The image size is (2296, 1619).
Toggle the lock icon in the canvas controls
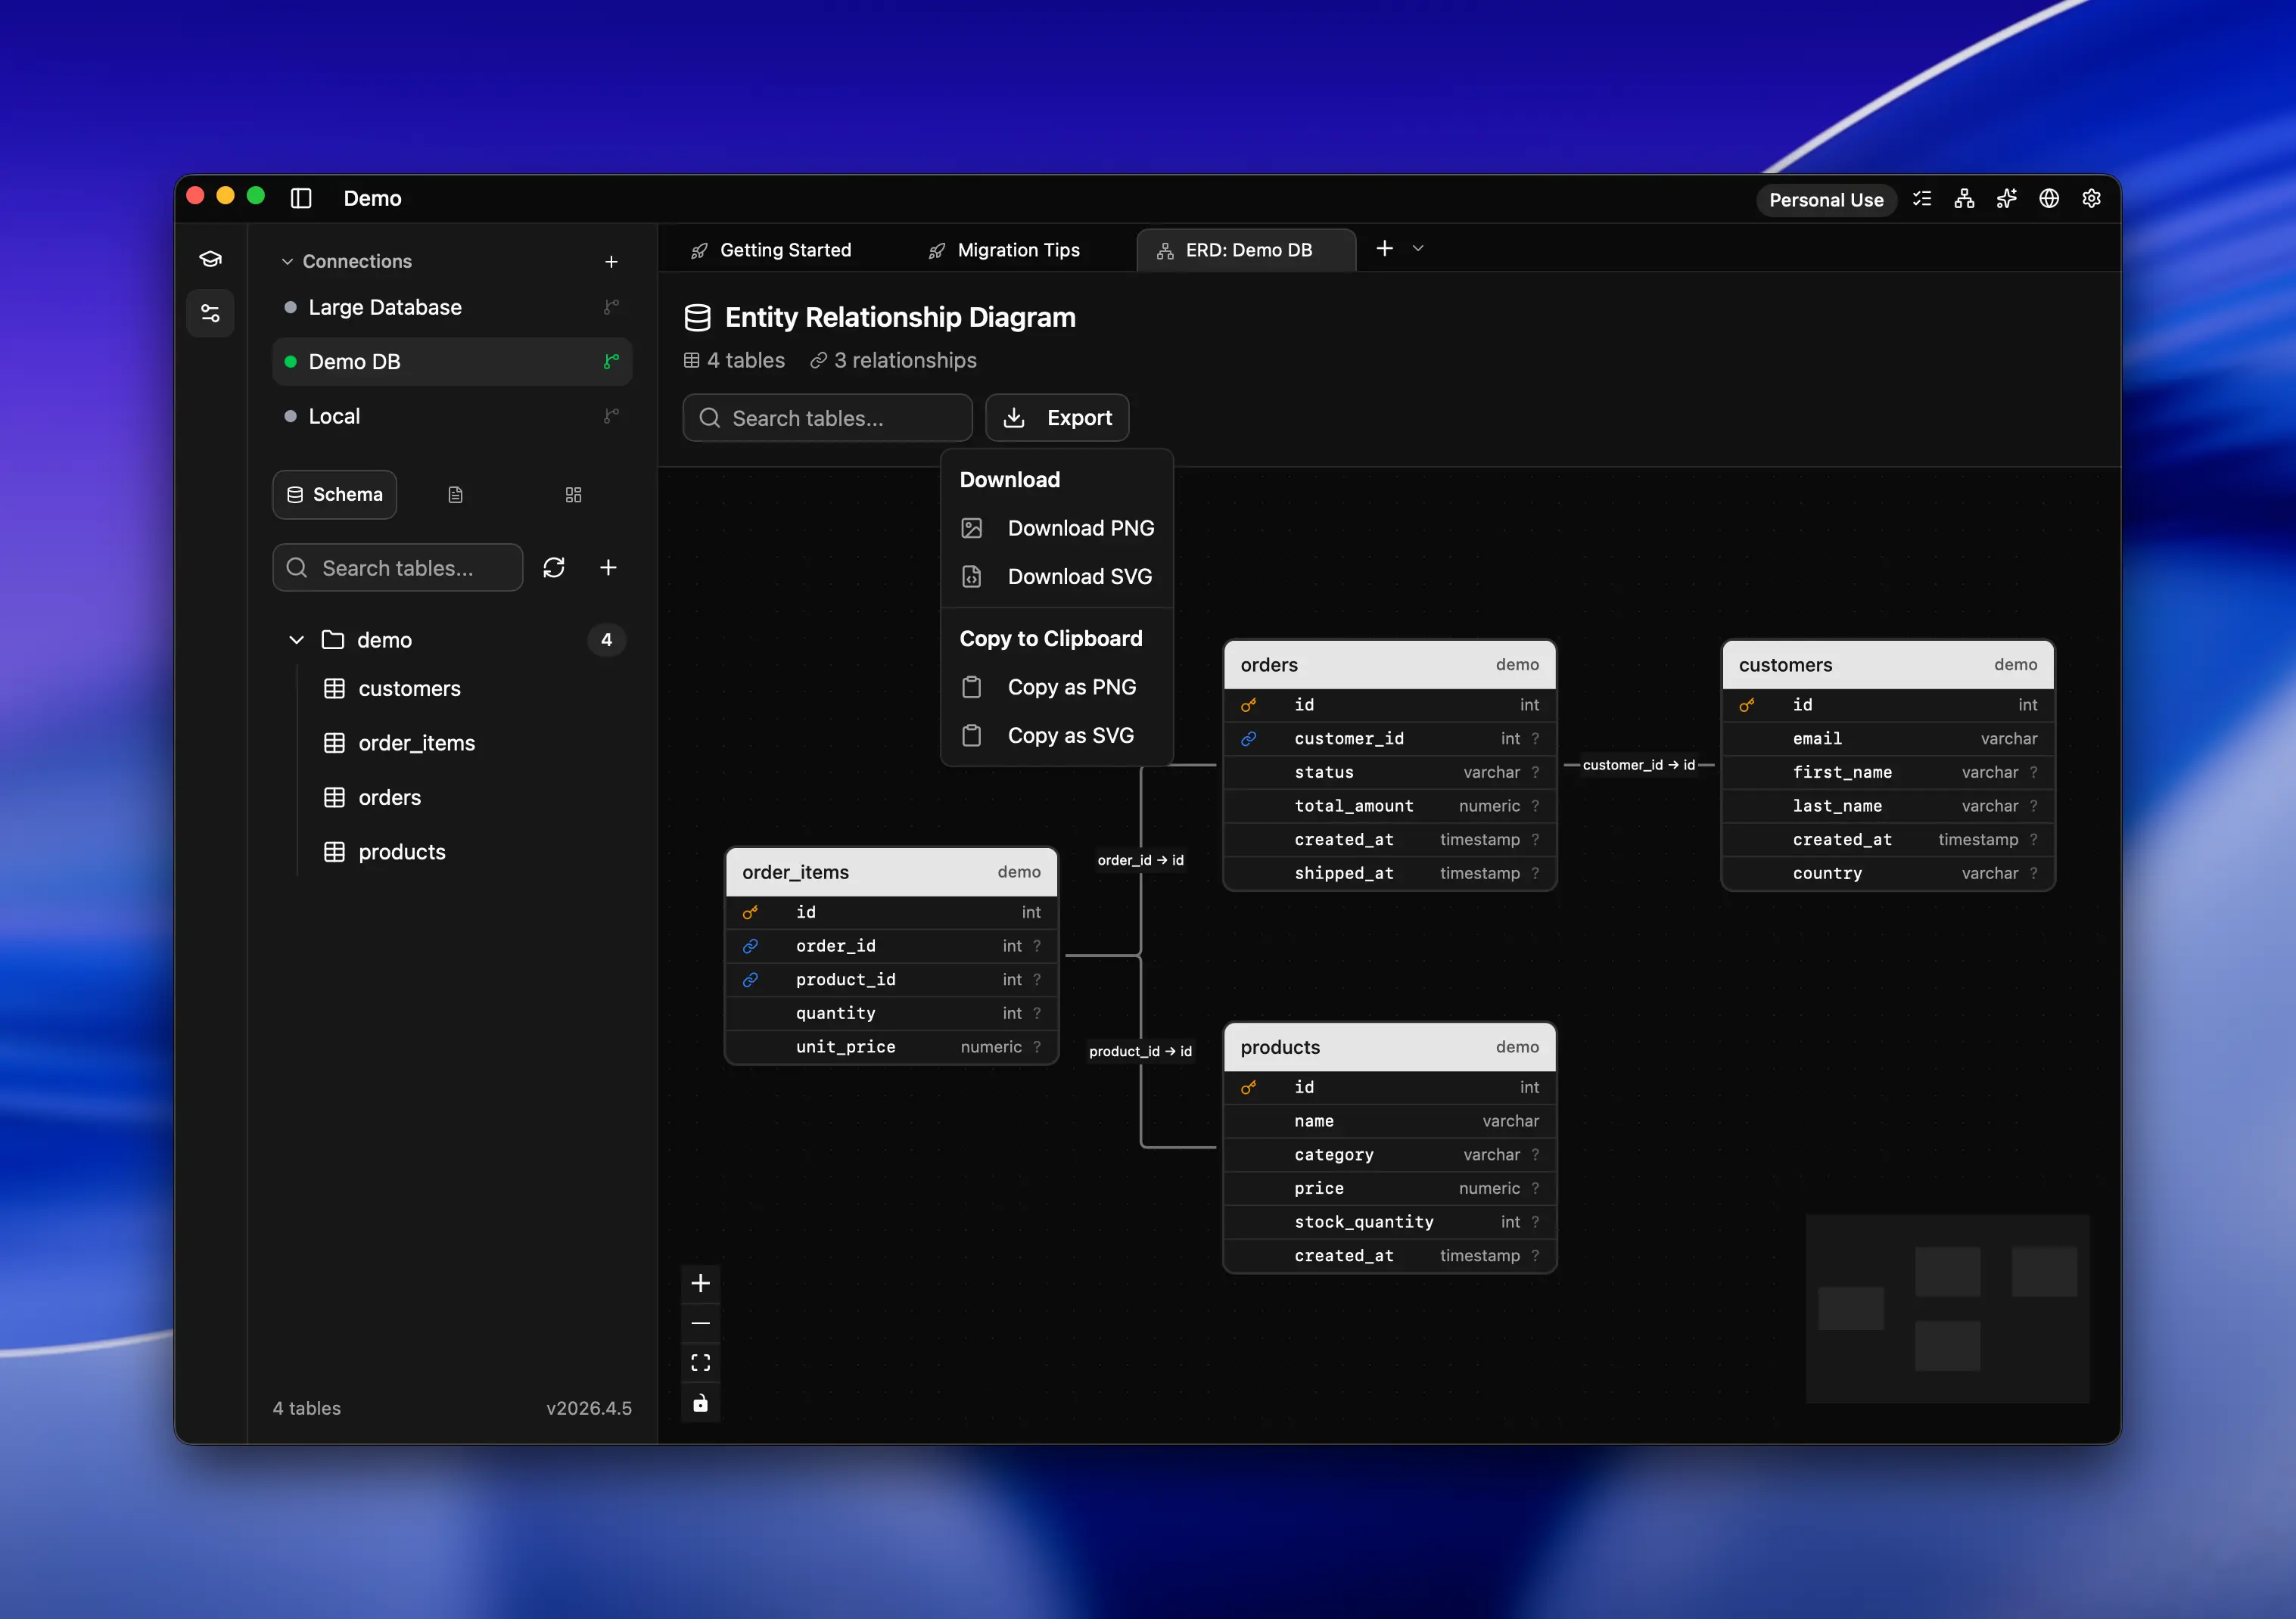coord(700,1404)
